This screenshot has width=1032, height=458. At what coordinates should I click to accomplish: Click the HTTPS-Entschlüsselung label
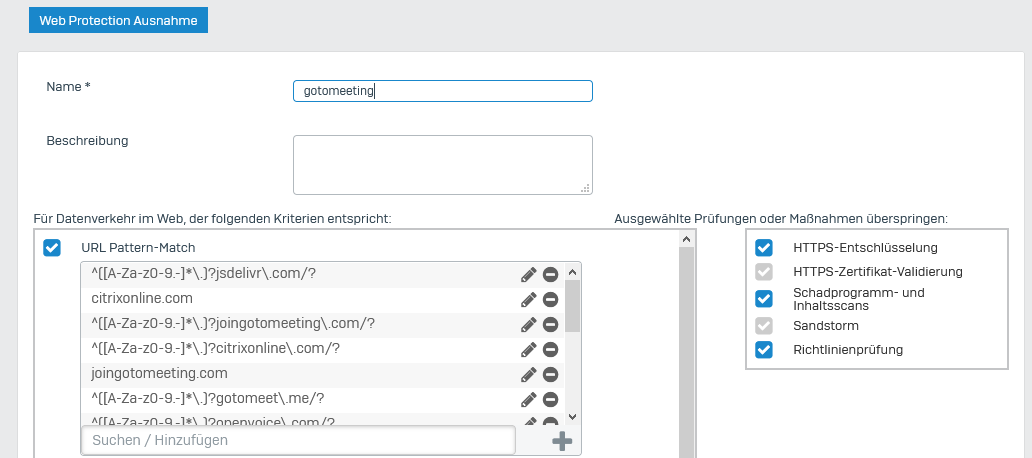click(x=865, y=248)
